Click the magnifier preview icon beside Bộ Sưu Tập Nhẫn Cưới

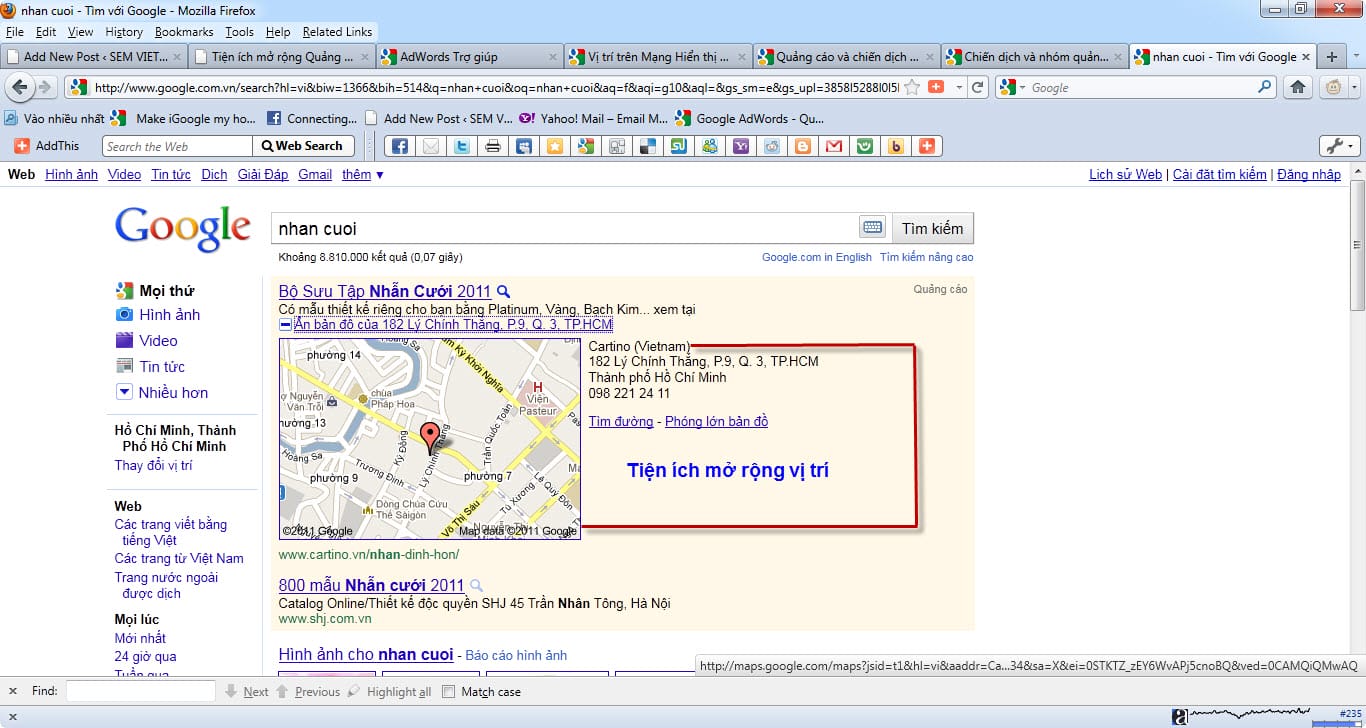(x=504, y=292)
